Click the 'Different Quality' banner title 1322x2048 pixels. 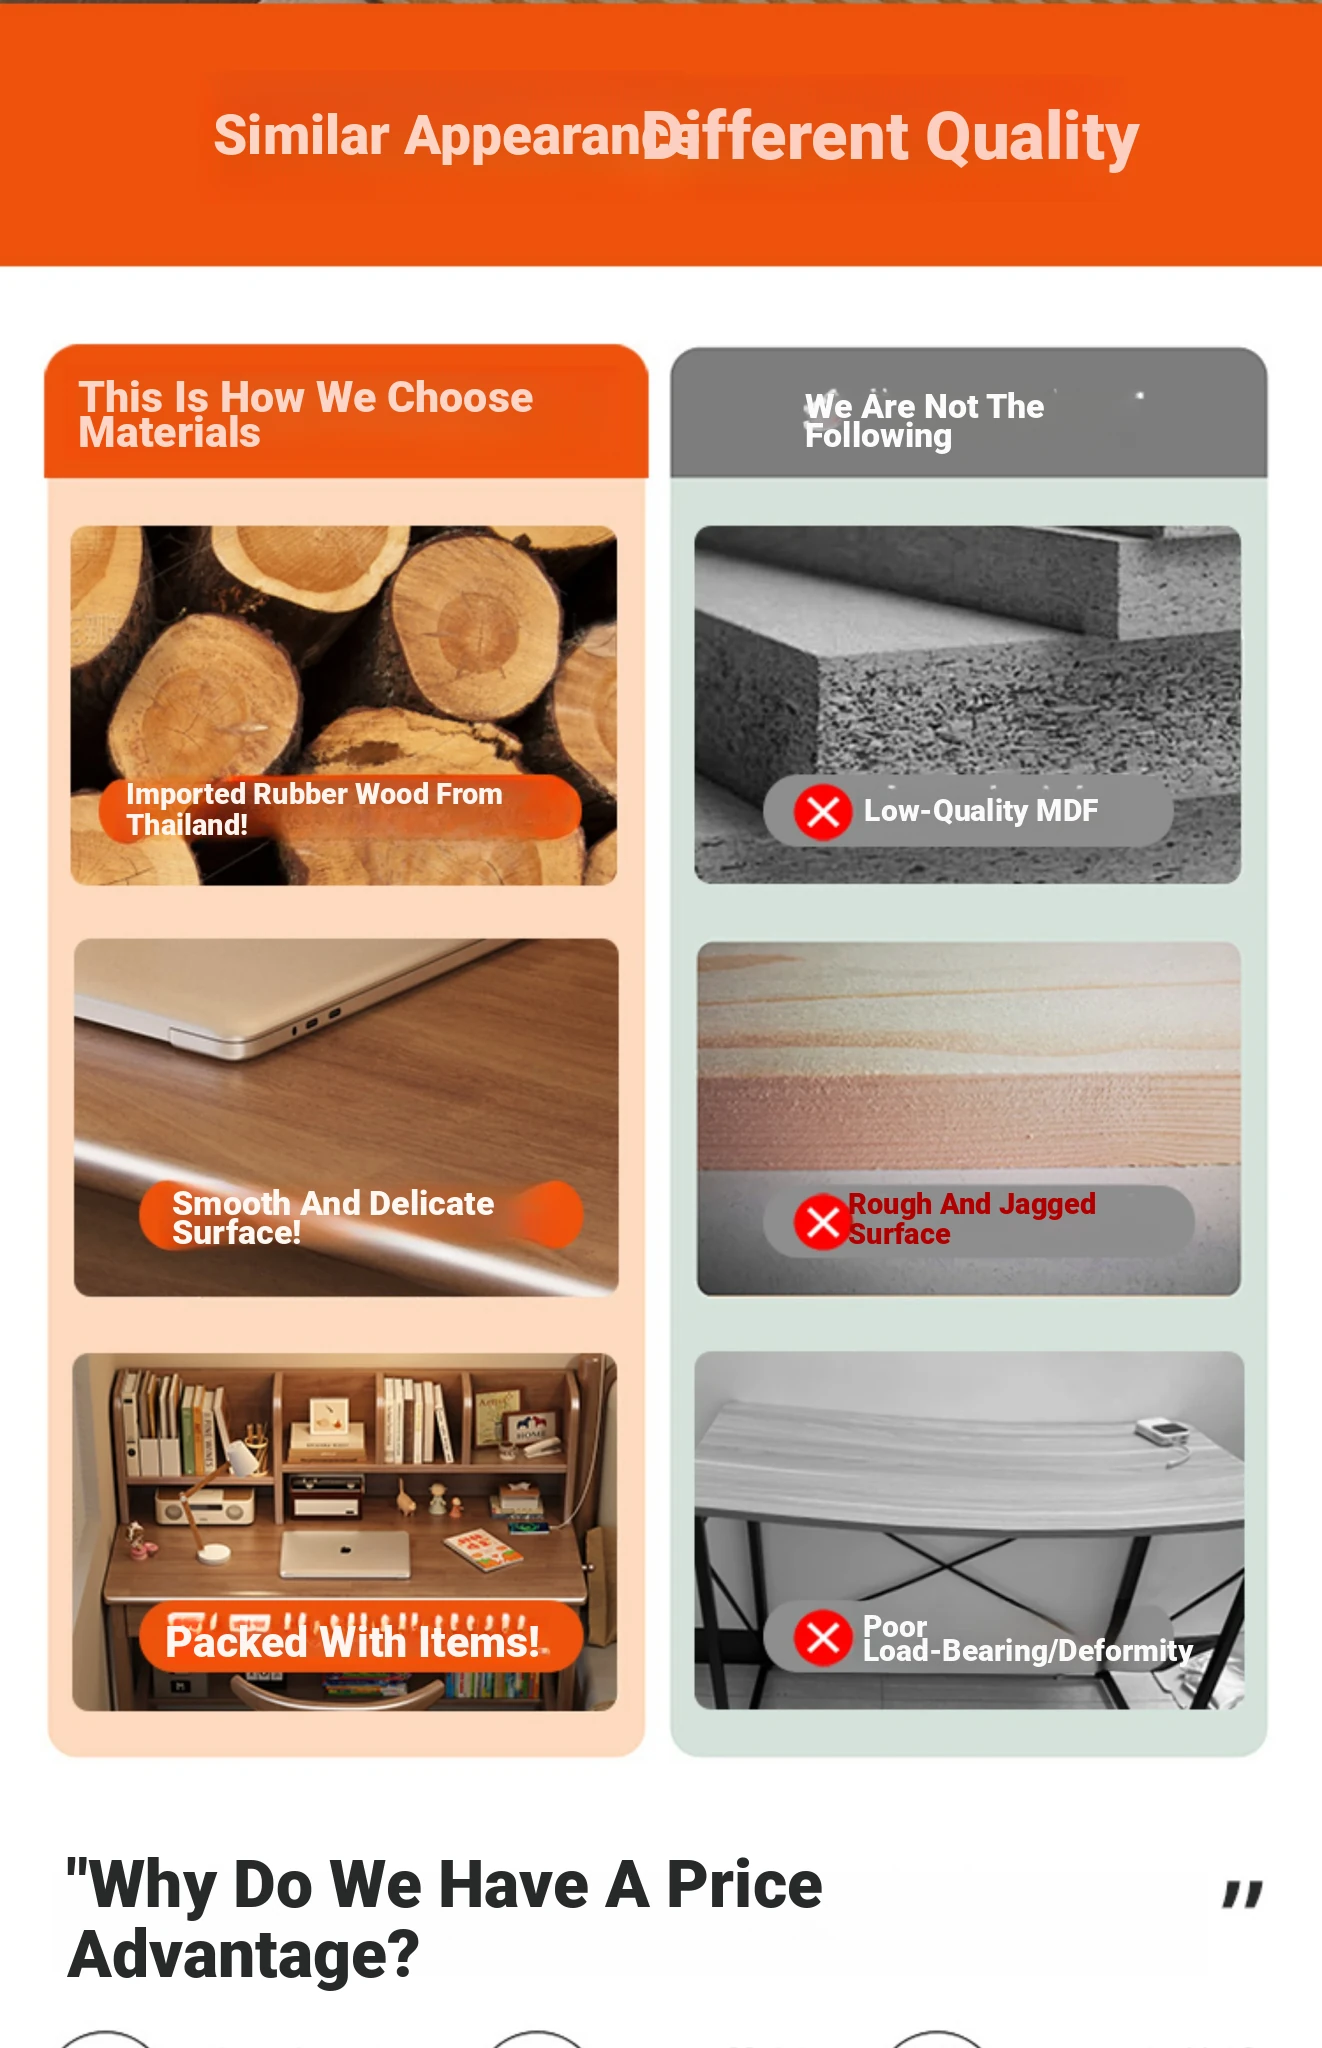891,137
